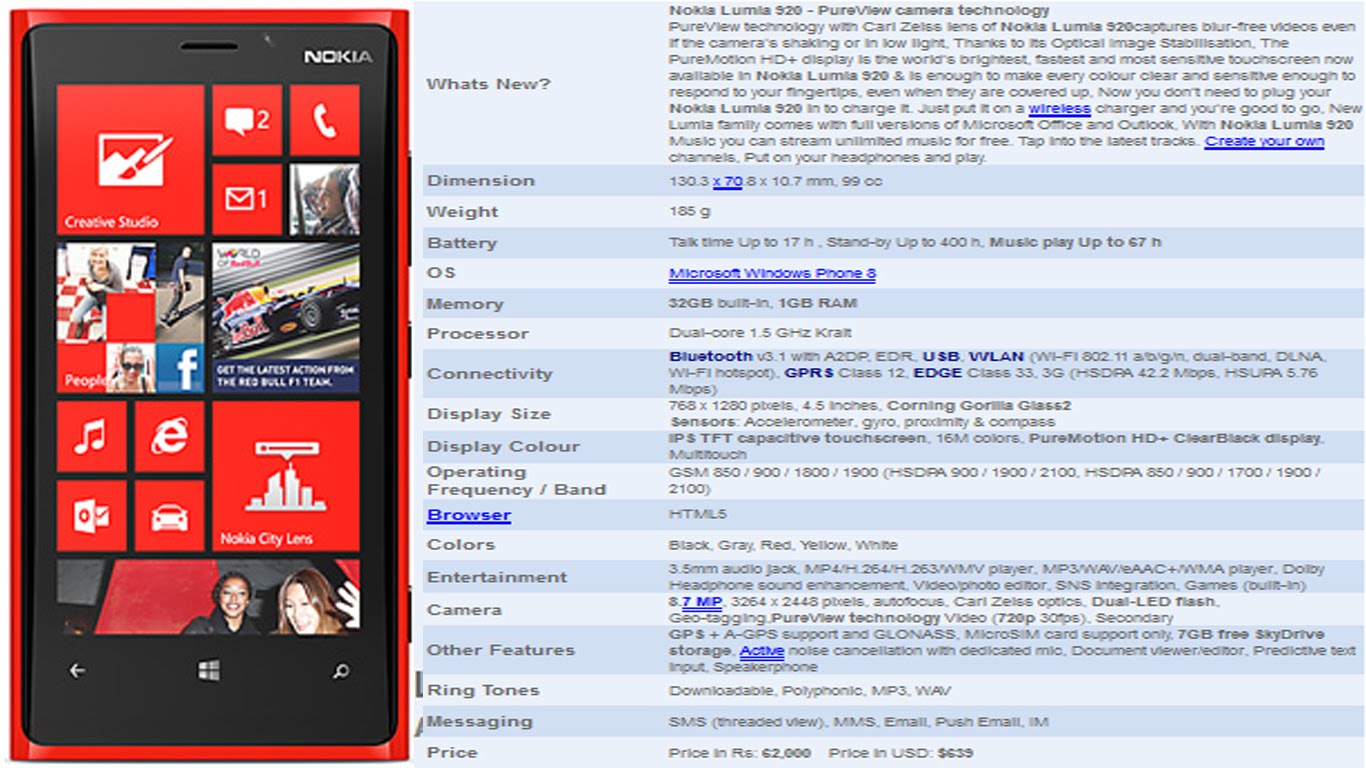The width and height of the screenshot is (1366, 768).
Task: Open the wide photos tile with two women
Action: [208, 597]
